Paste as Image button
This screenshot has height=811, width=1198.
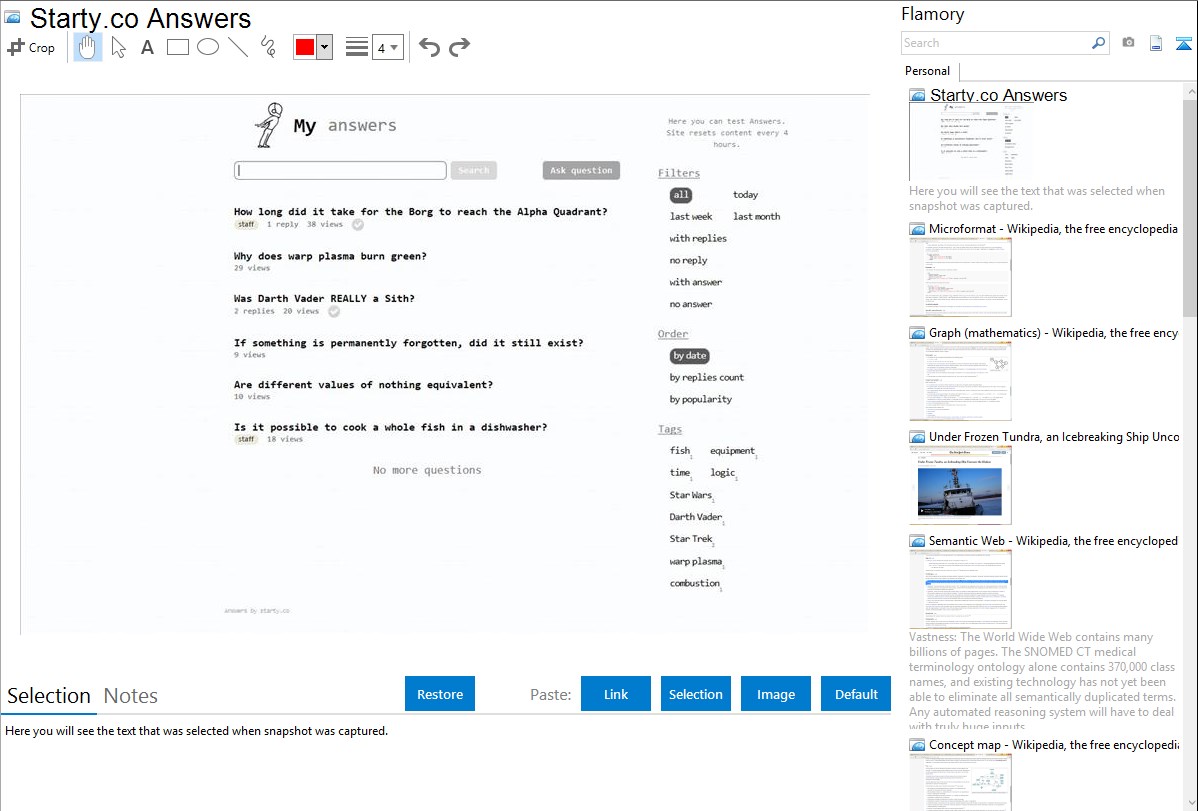776,694
